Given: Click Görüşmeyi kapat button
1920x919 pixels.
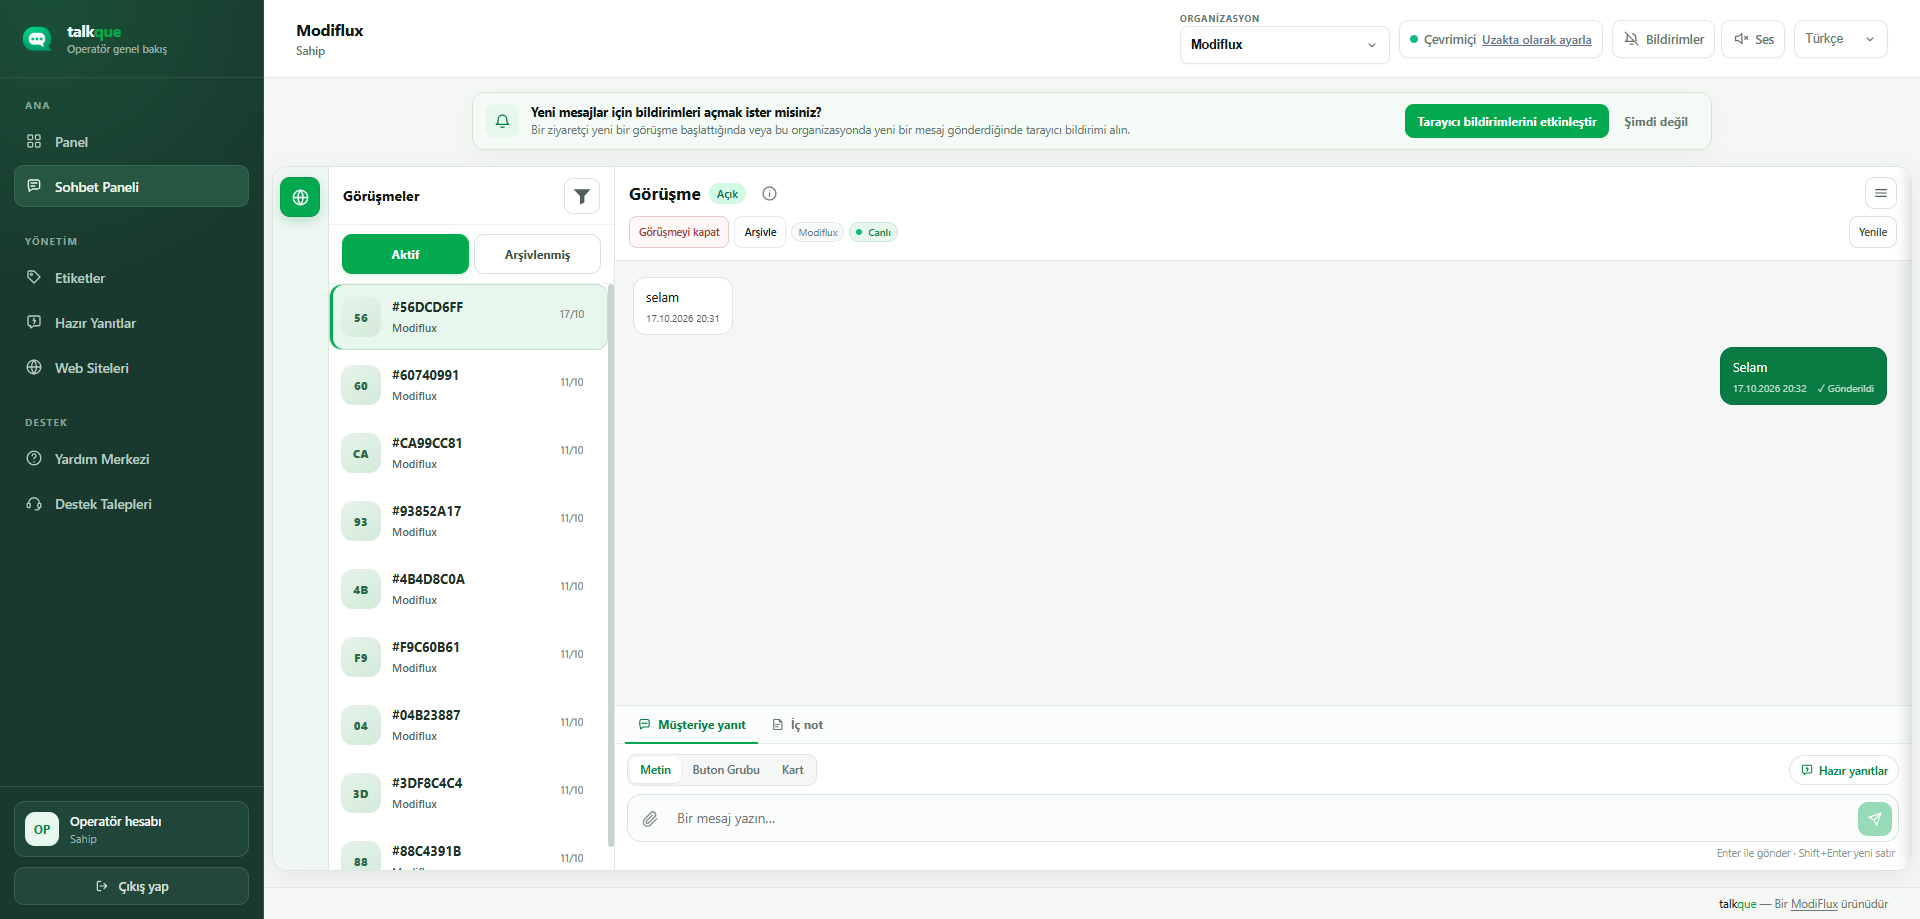Looking at the screenshot, I should point(679,232).
